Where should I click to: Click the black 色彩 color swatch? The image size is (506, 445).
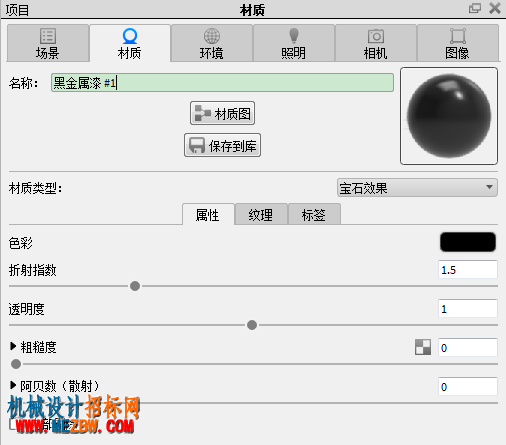pos(468,242)
